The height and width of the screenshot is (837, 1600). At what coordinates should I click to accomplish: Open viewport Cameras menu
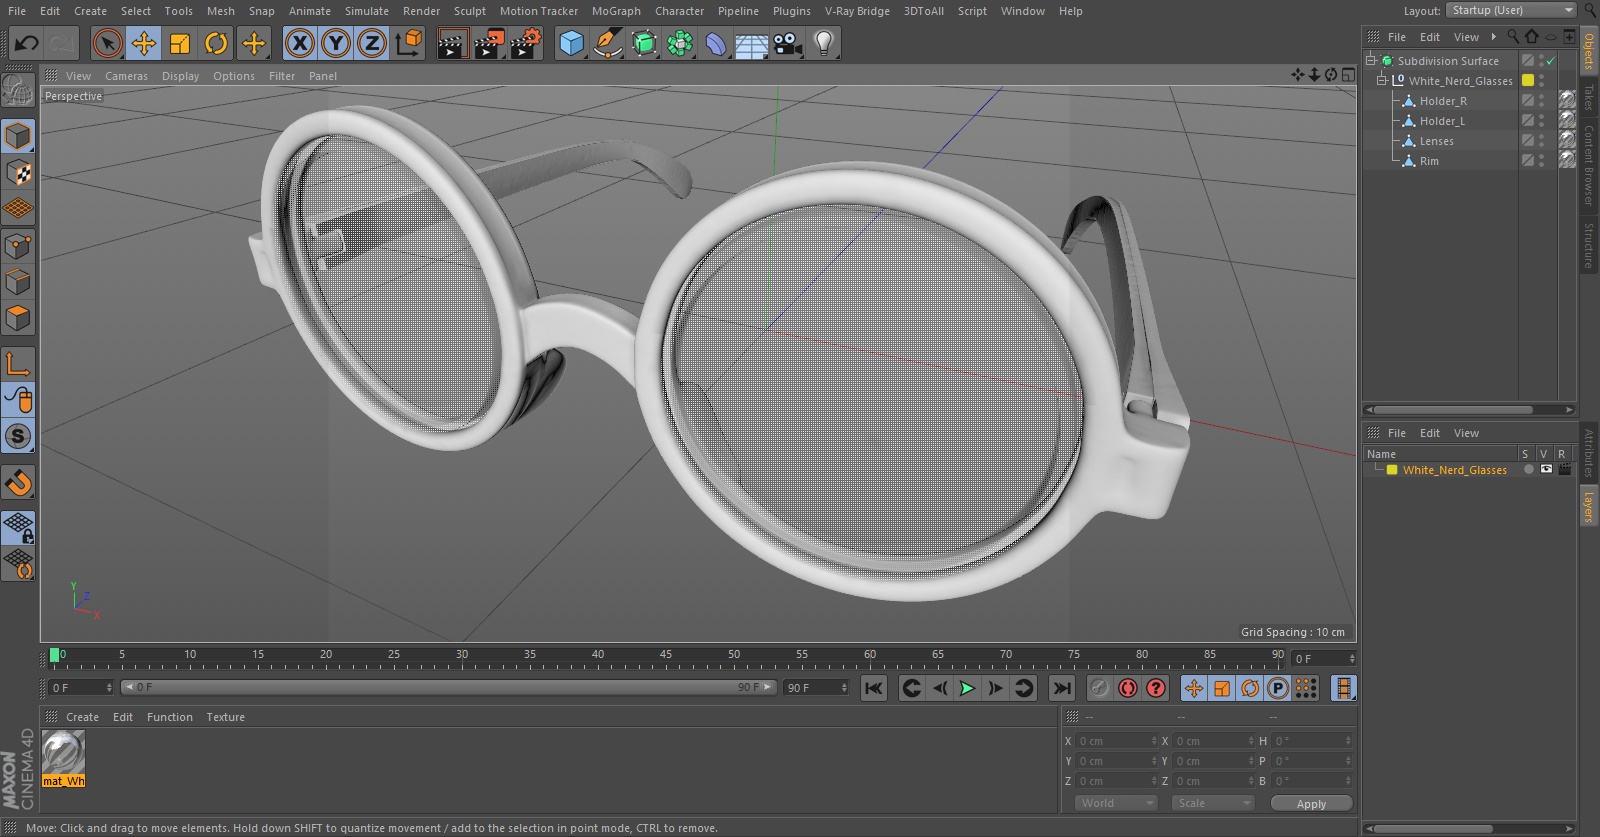click(x=126, y=76)
